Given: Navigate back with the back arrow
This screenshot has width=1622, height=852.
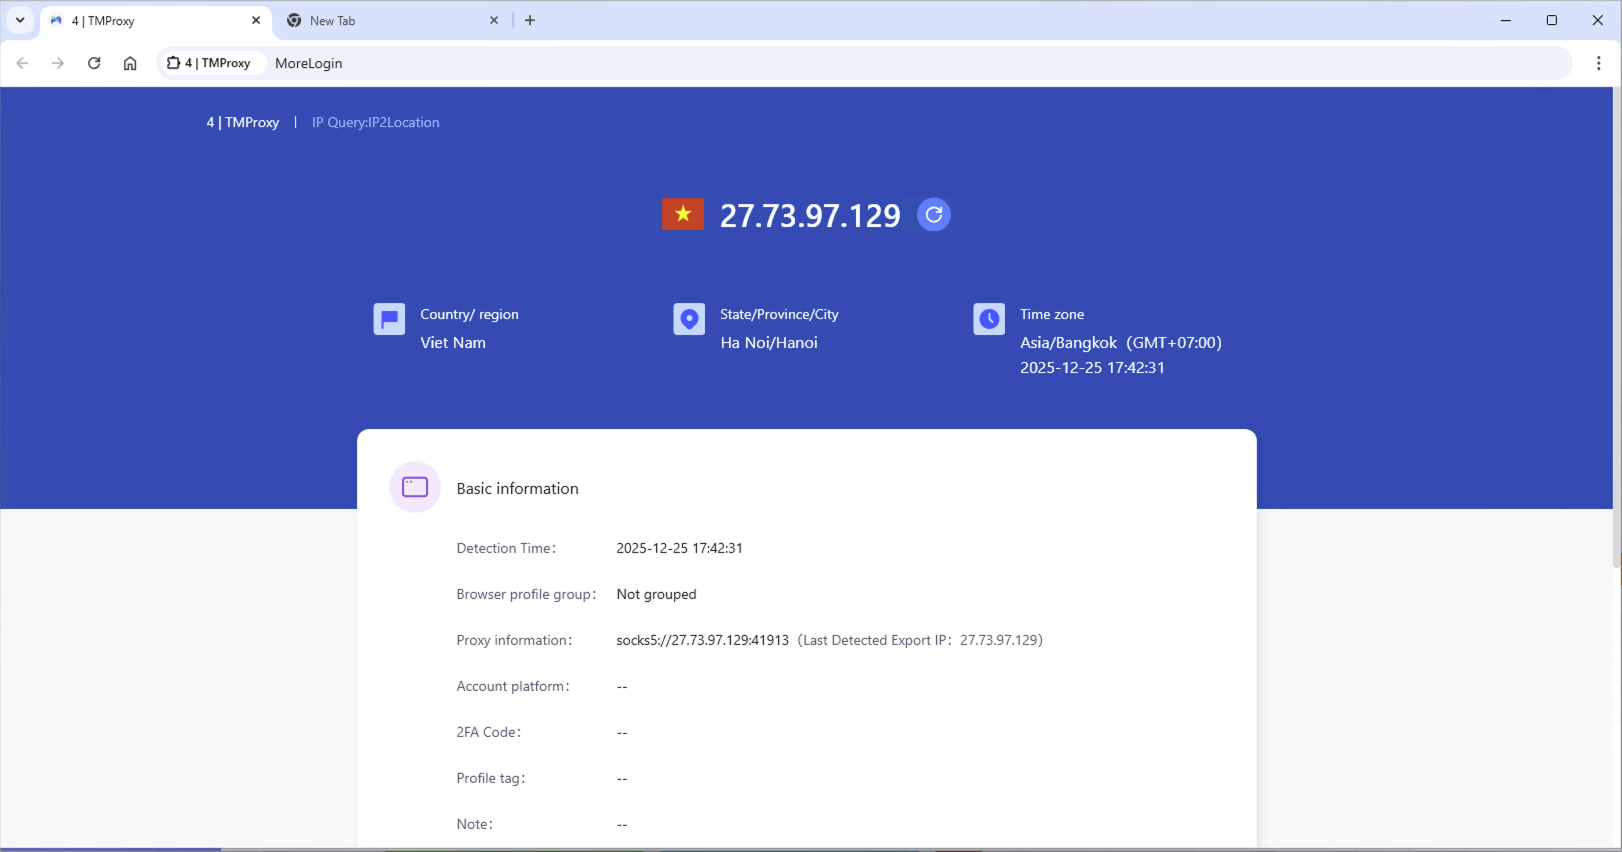Looking at the screenshot, I should tap(23, 63).
